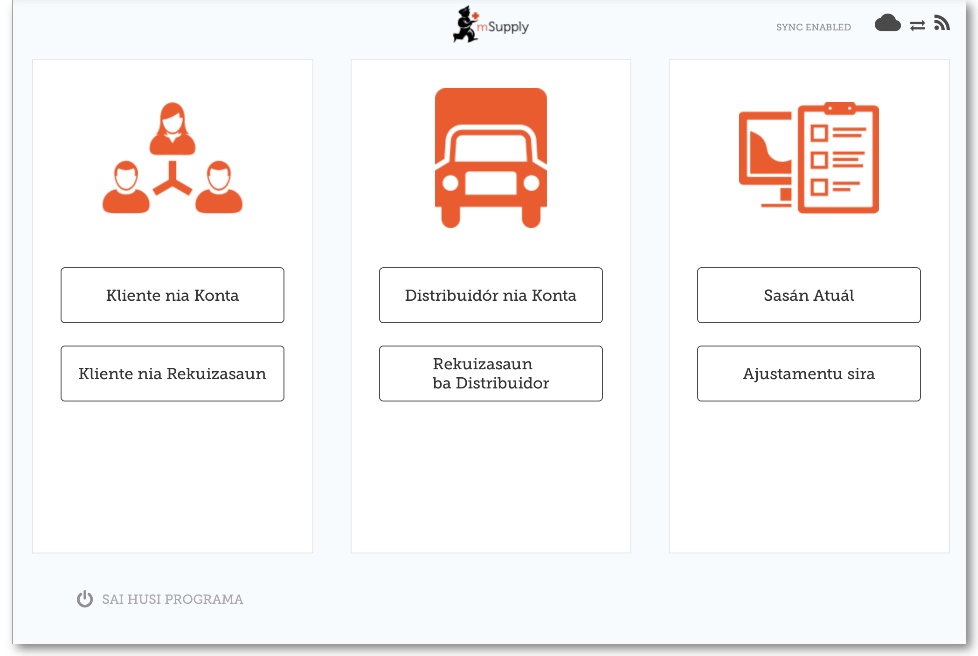
Task: Click the SYNC ENABLED status label
Action: [x=813, y=27]
